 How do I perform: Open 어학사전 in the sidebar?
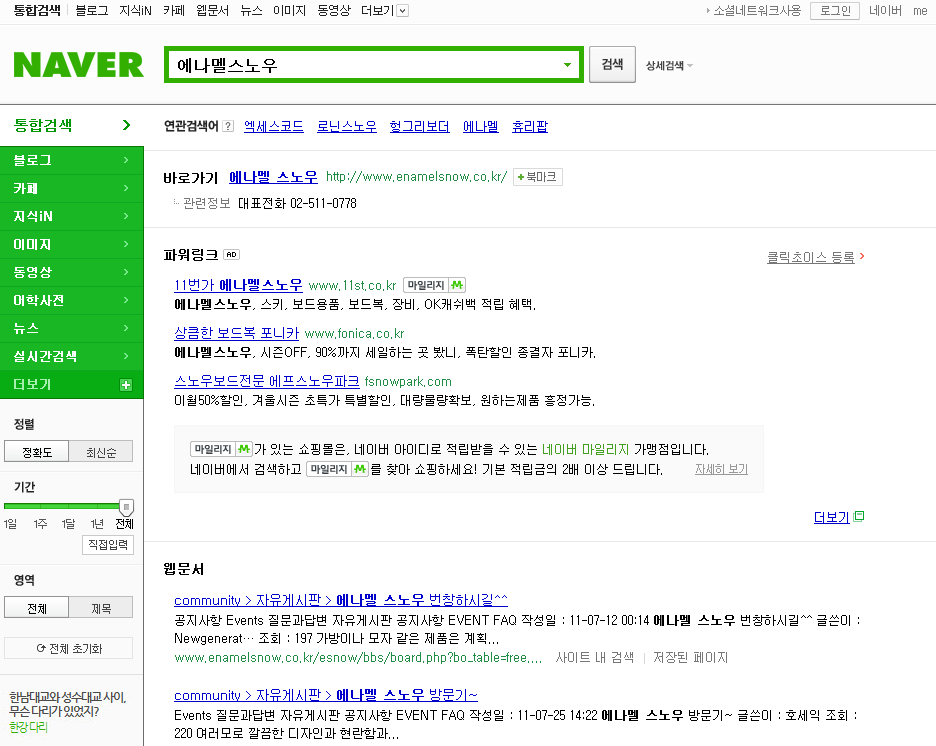tap(72, 300)
